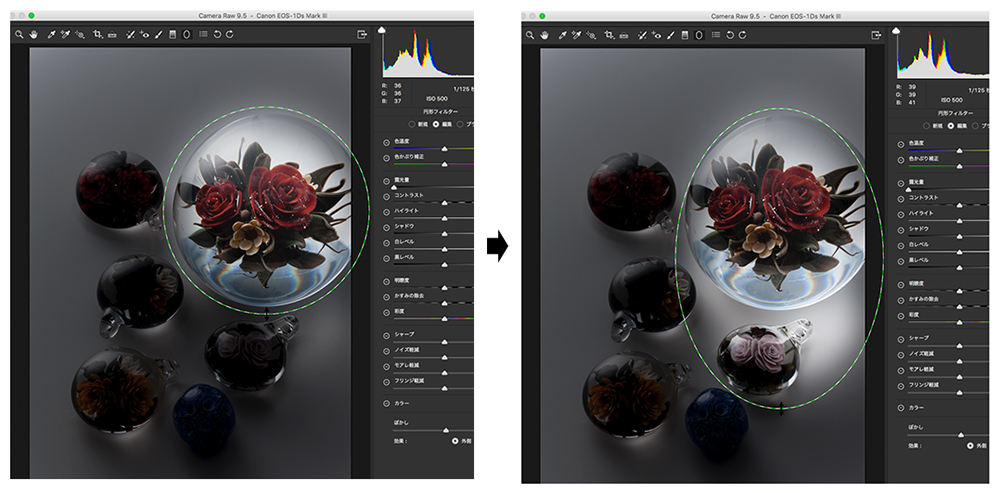
Task: Open preferences list icon in left window
Action: (203, 34)
